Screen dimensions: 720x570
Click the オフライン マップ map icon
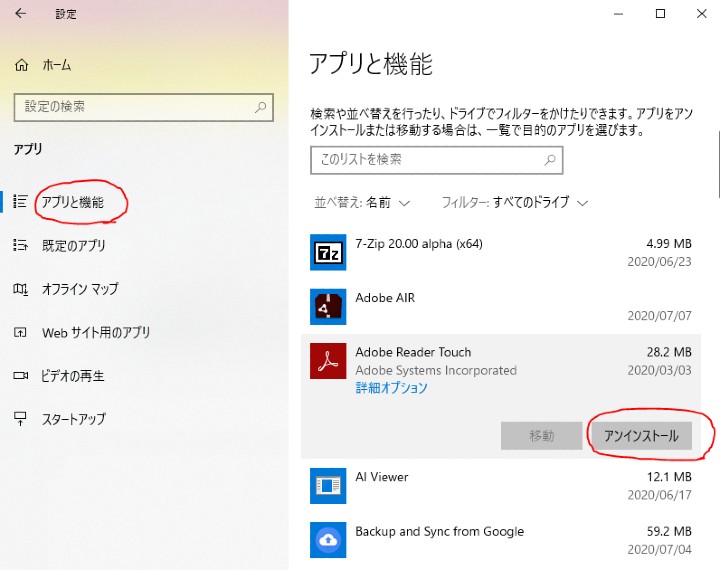(20, 289)
